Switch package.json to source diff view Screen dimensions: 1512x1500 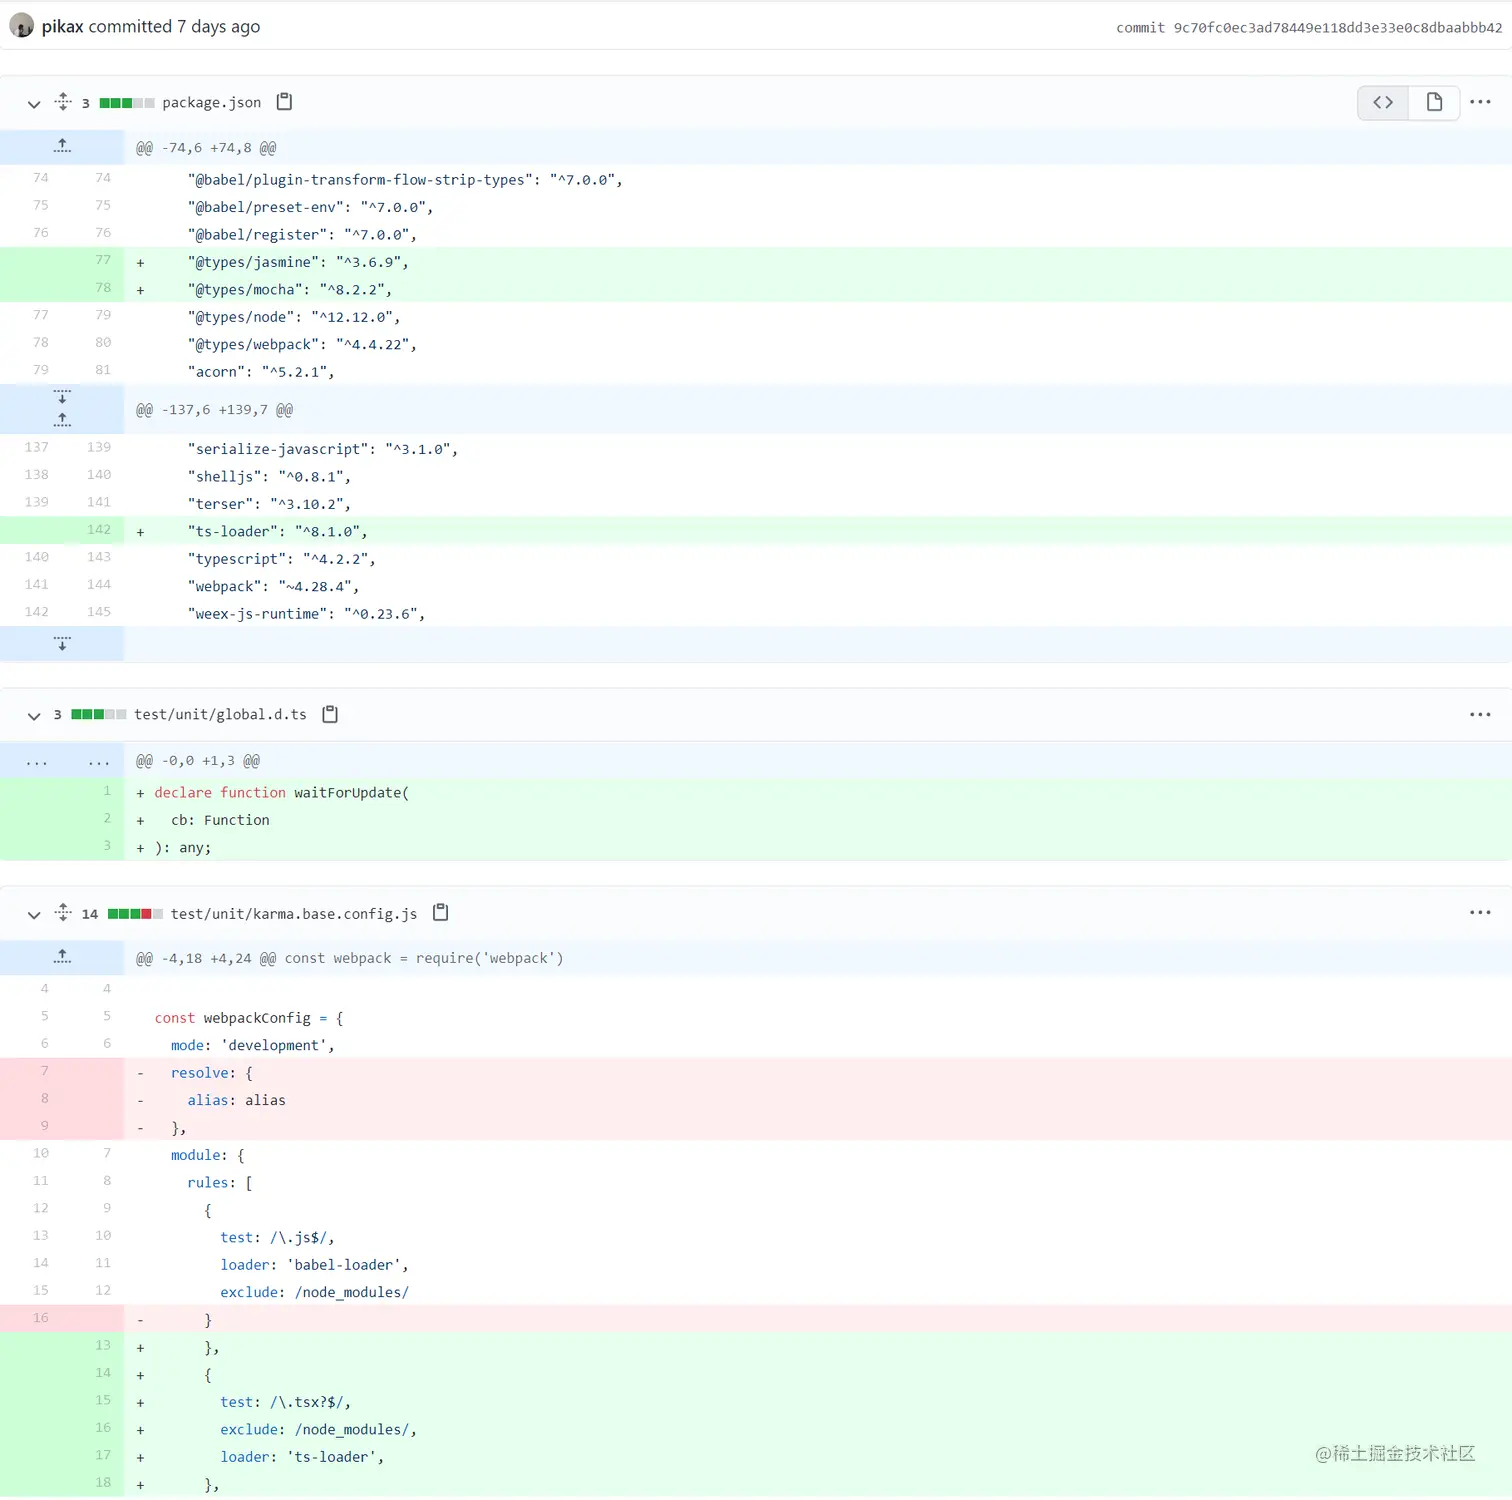pyautogui.click(x=1383, y=102)
